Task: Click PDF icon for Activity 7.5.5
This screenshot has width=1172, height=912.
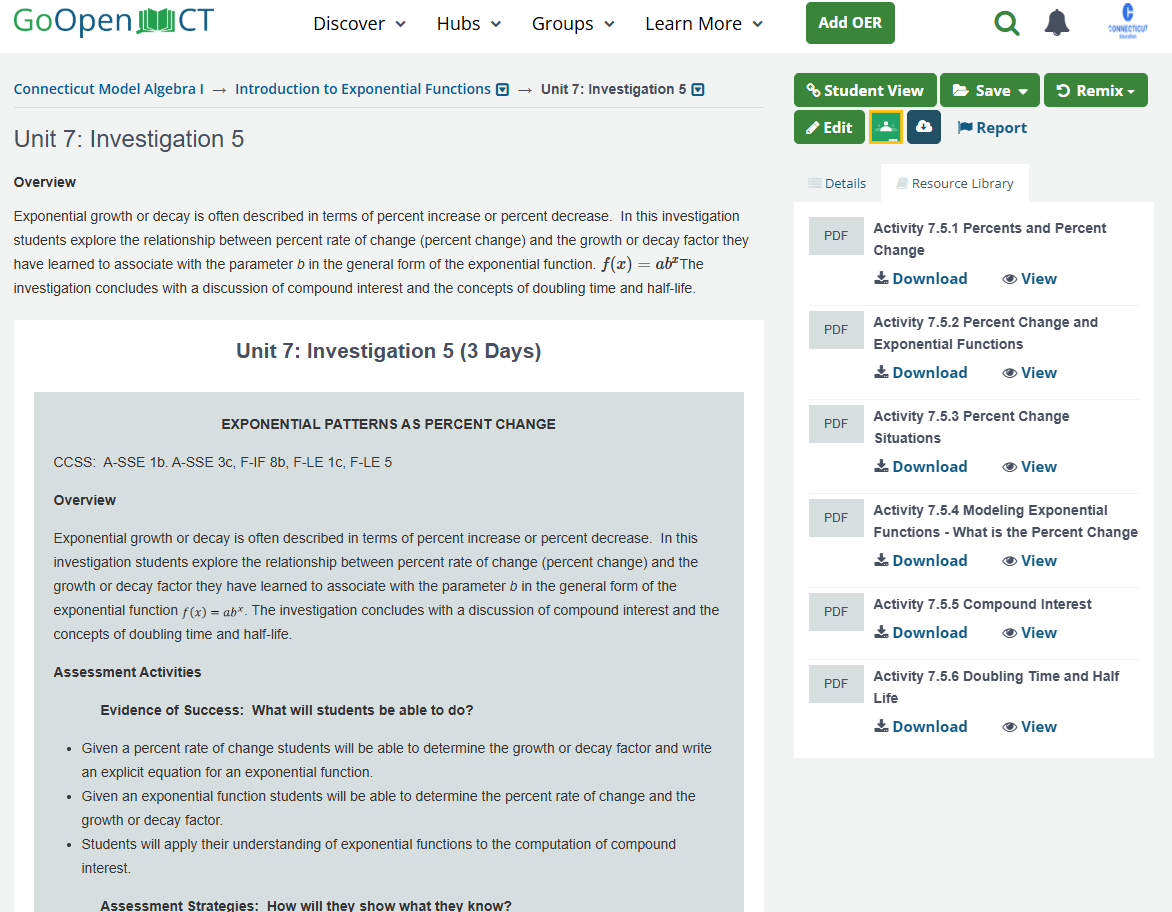Action: 836,612
